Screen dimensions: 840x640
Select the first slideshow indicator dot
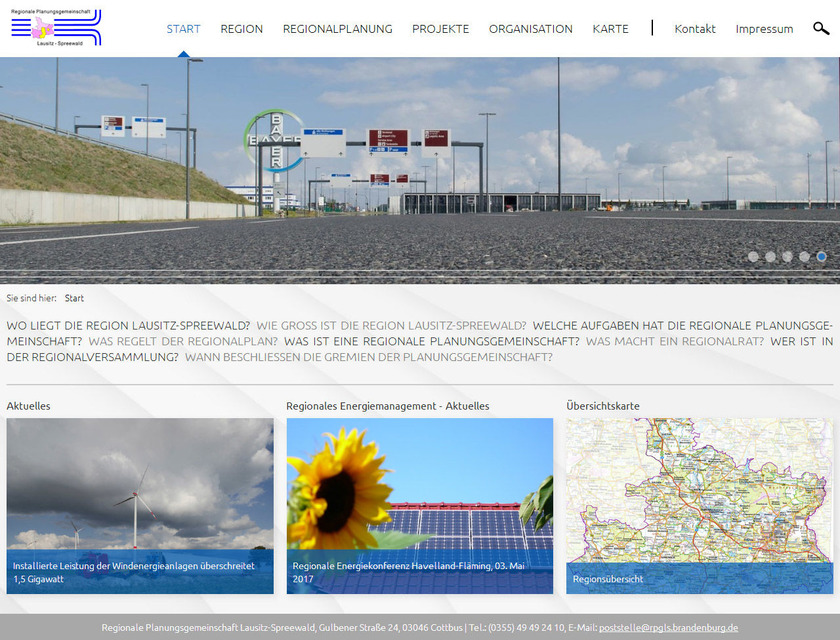tap(753, 257)
